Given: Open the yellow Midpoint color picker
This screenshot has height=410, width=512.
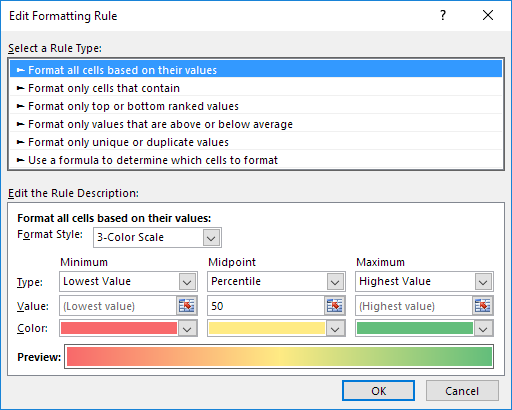Looking at the screenshot, I should click(x=276, y=328).
